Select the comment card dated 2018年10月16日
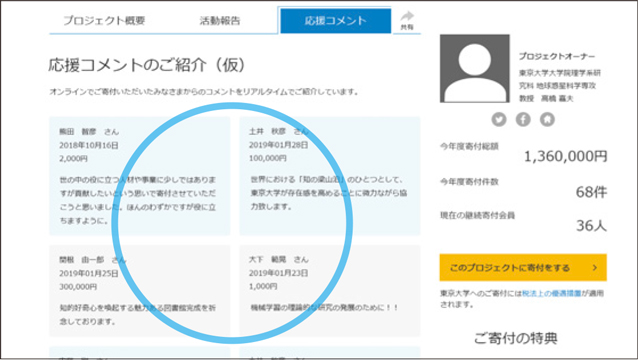 (140, 176)
